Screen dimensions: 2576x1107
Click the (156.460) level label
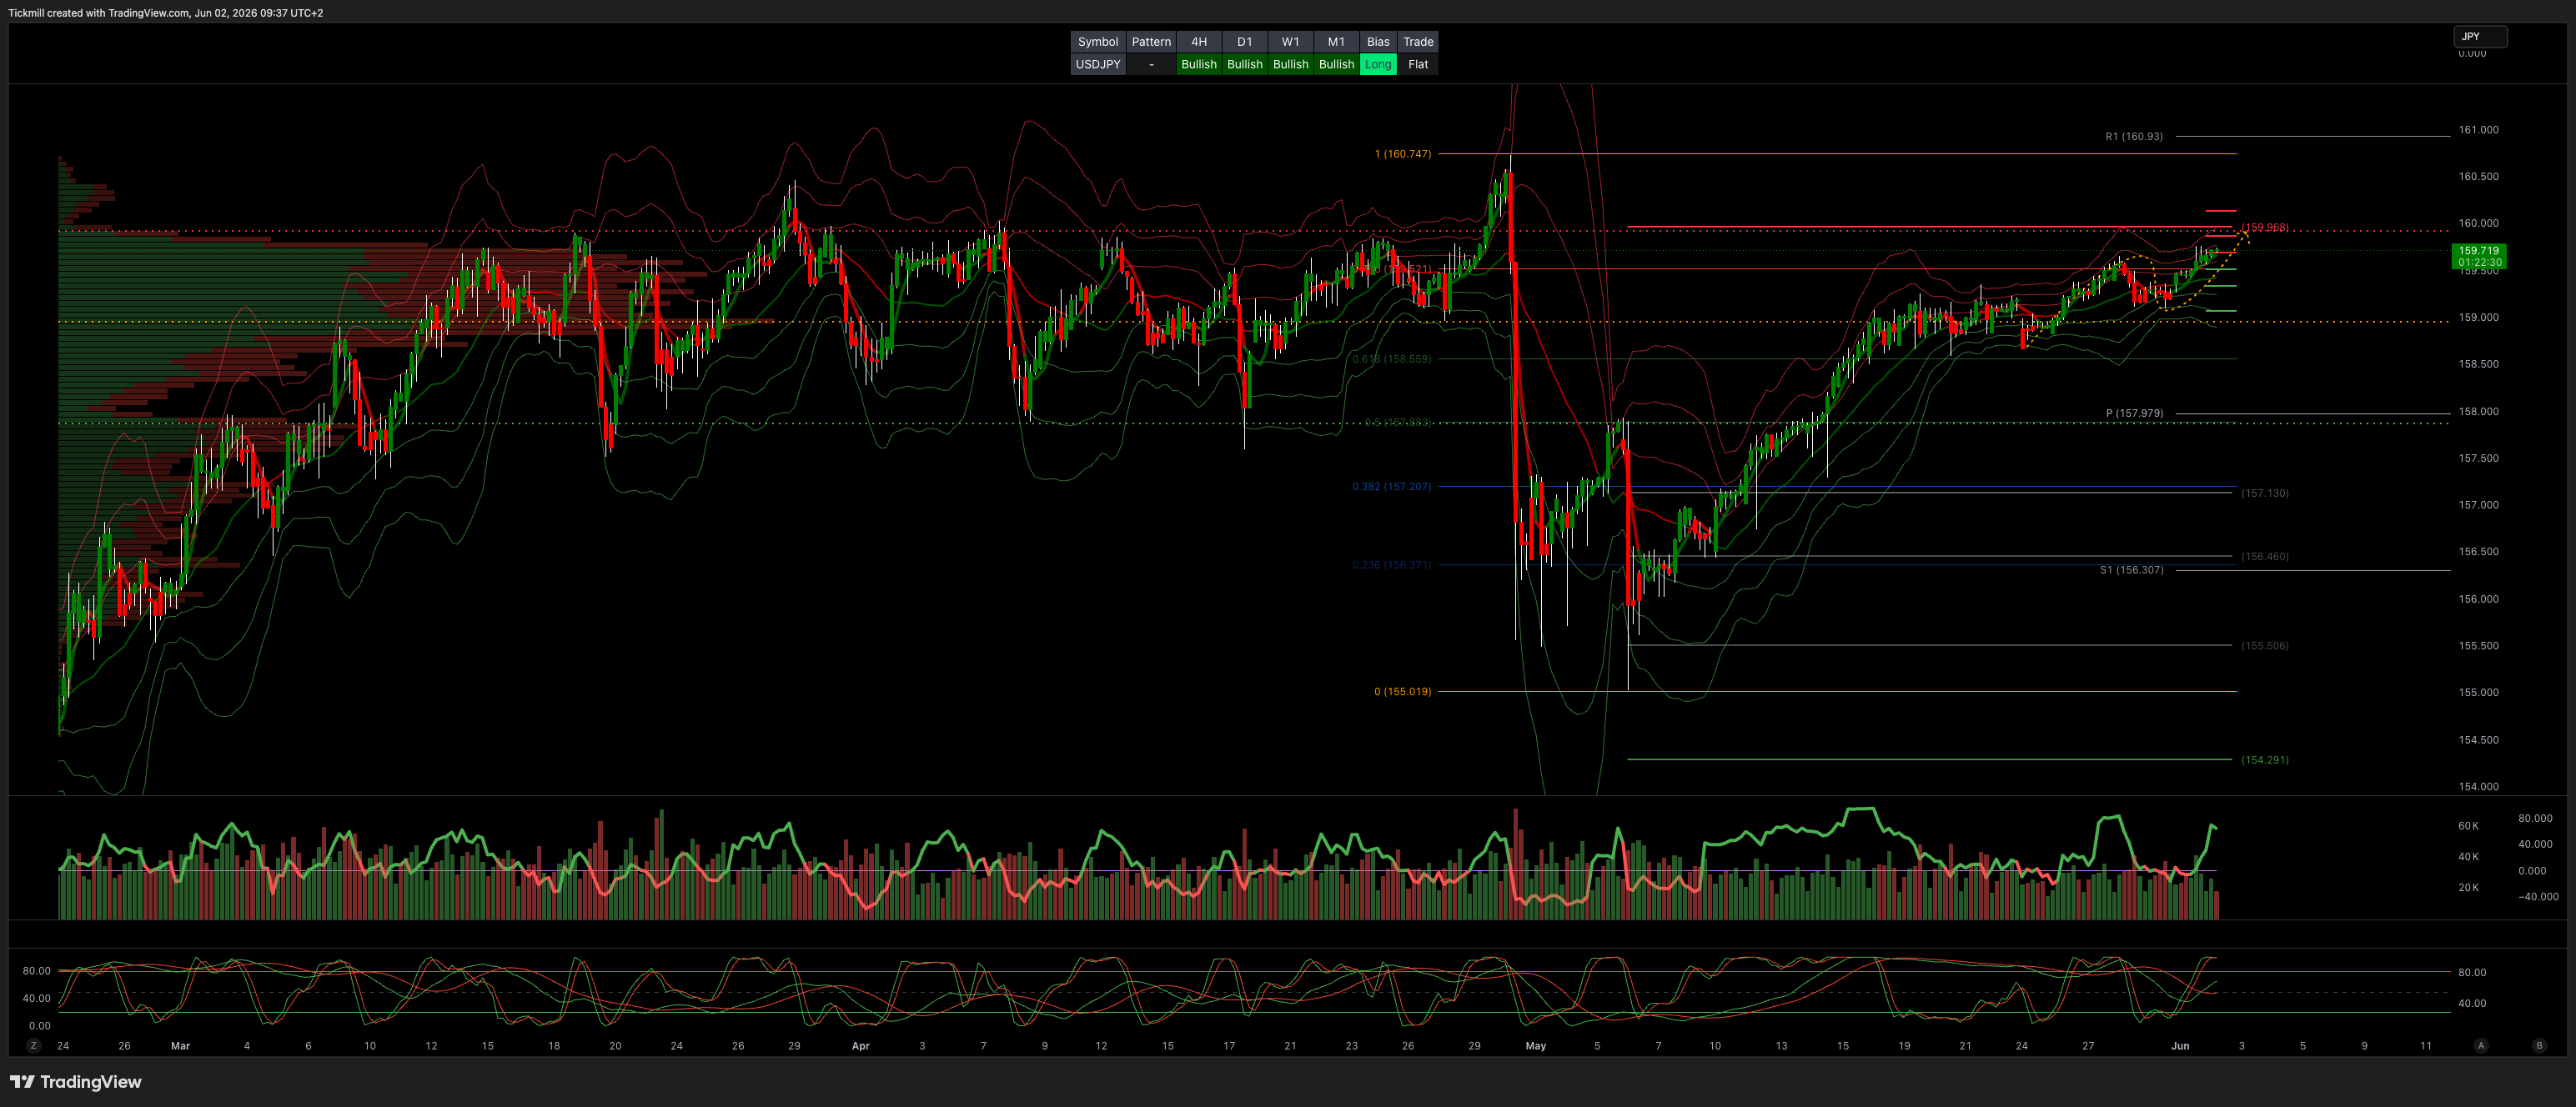[2265, 557]
